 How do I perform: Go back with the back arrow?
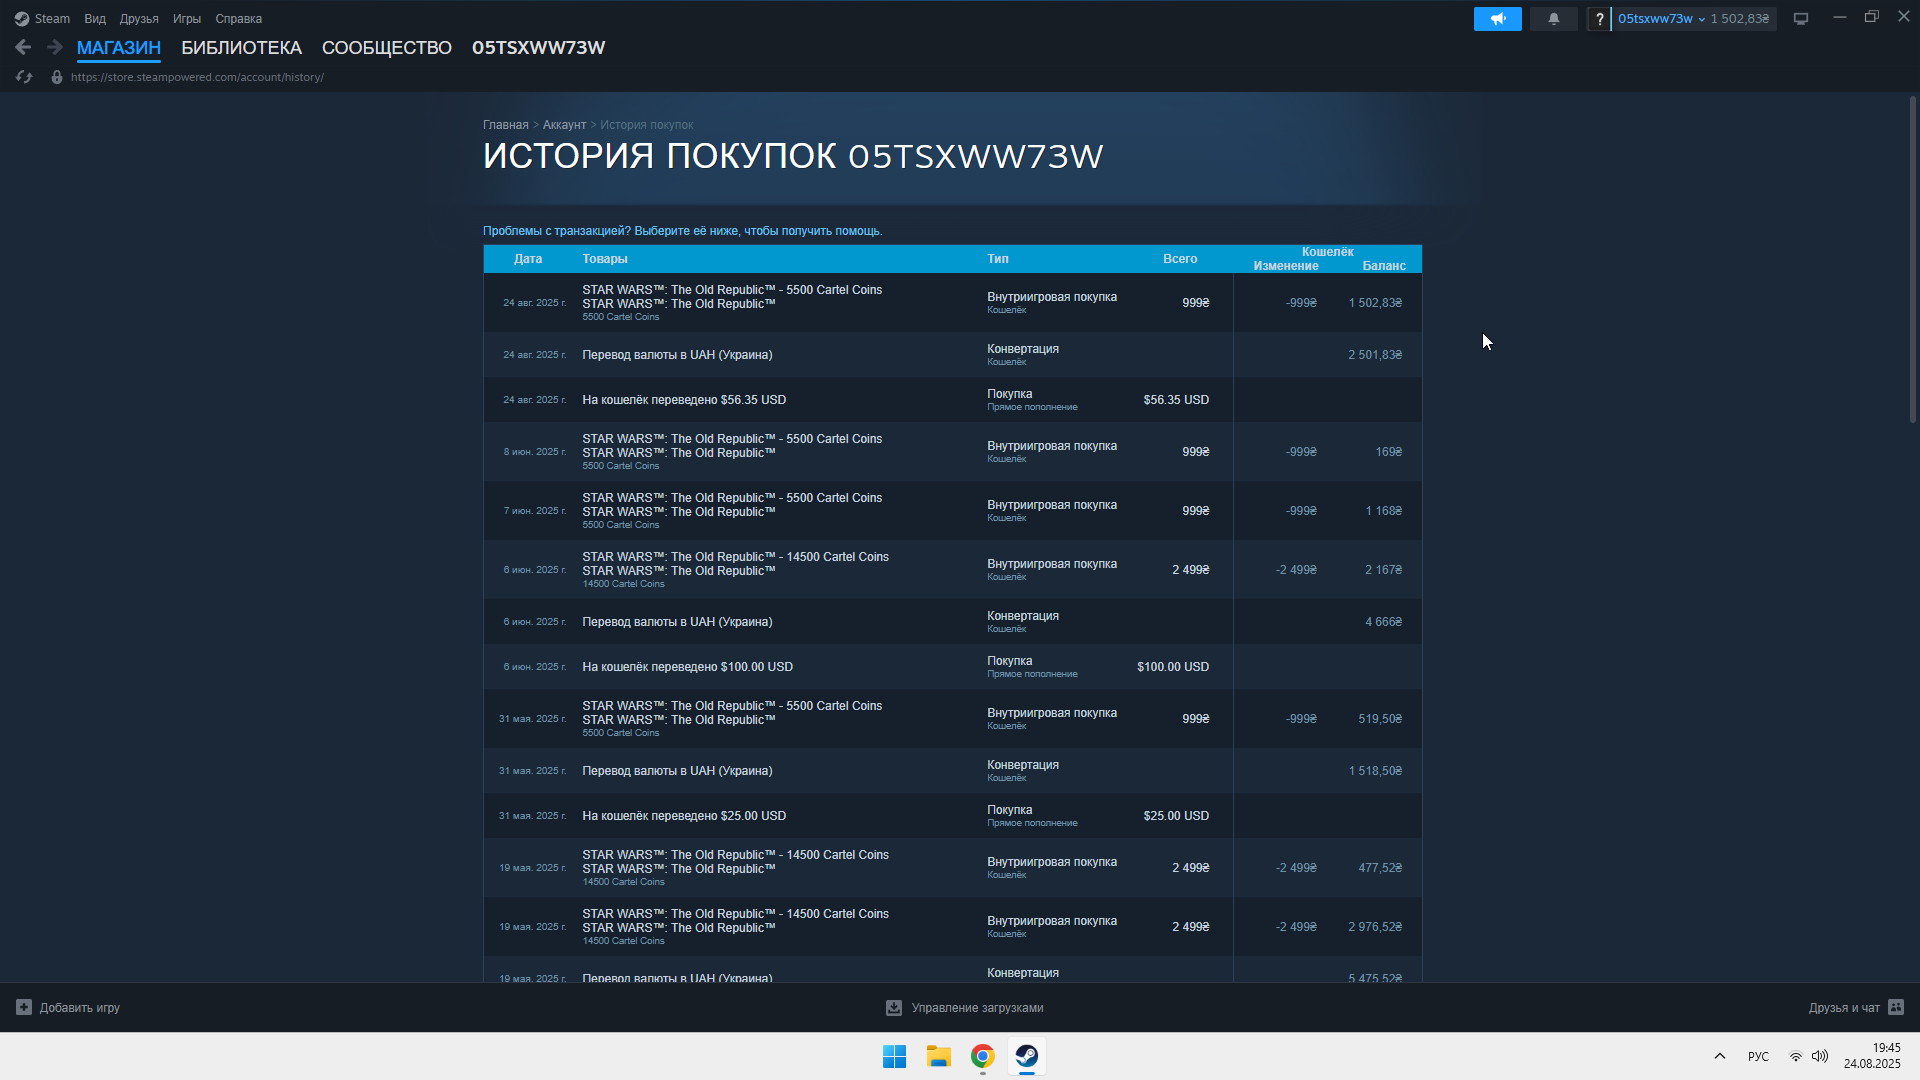pos(23,47)
